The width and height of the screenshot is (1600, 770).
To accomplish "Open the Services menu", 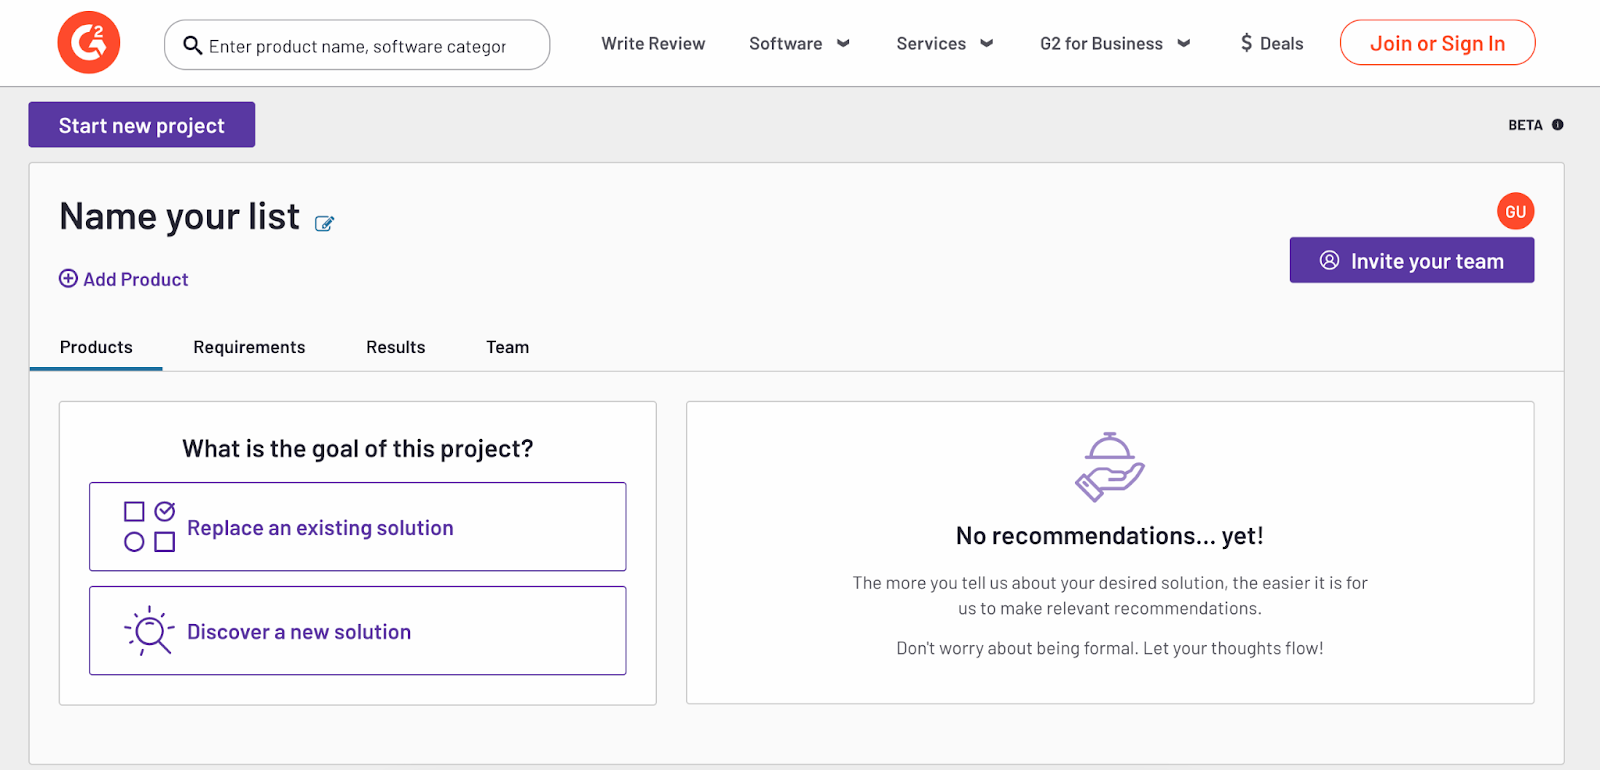I will click(945, 43).
